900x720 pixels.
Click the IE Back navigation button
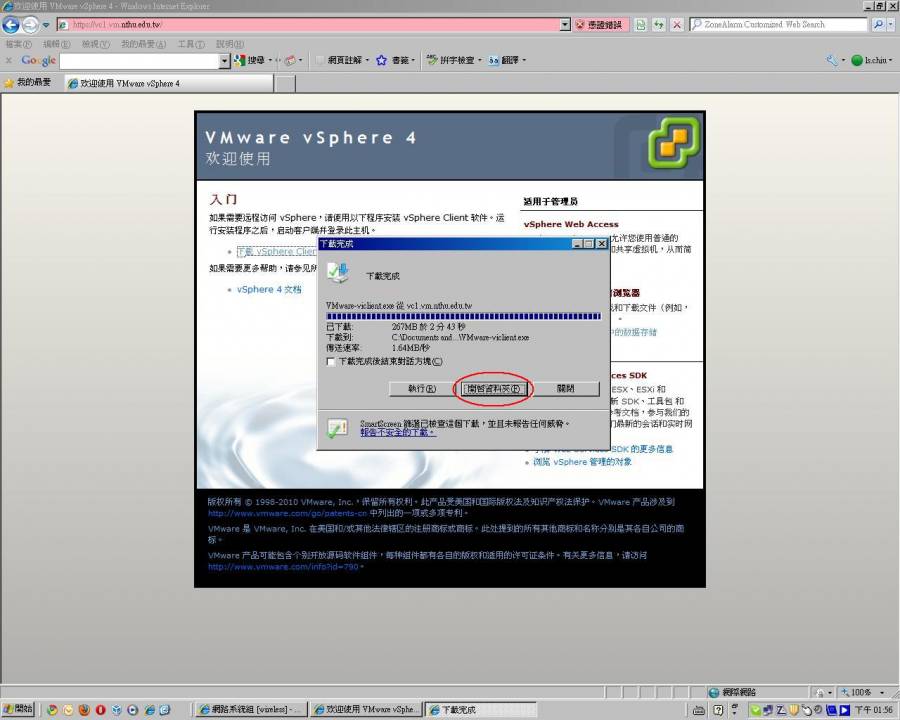pyautogui.click(x=11, y=25)
